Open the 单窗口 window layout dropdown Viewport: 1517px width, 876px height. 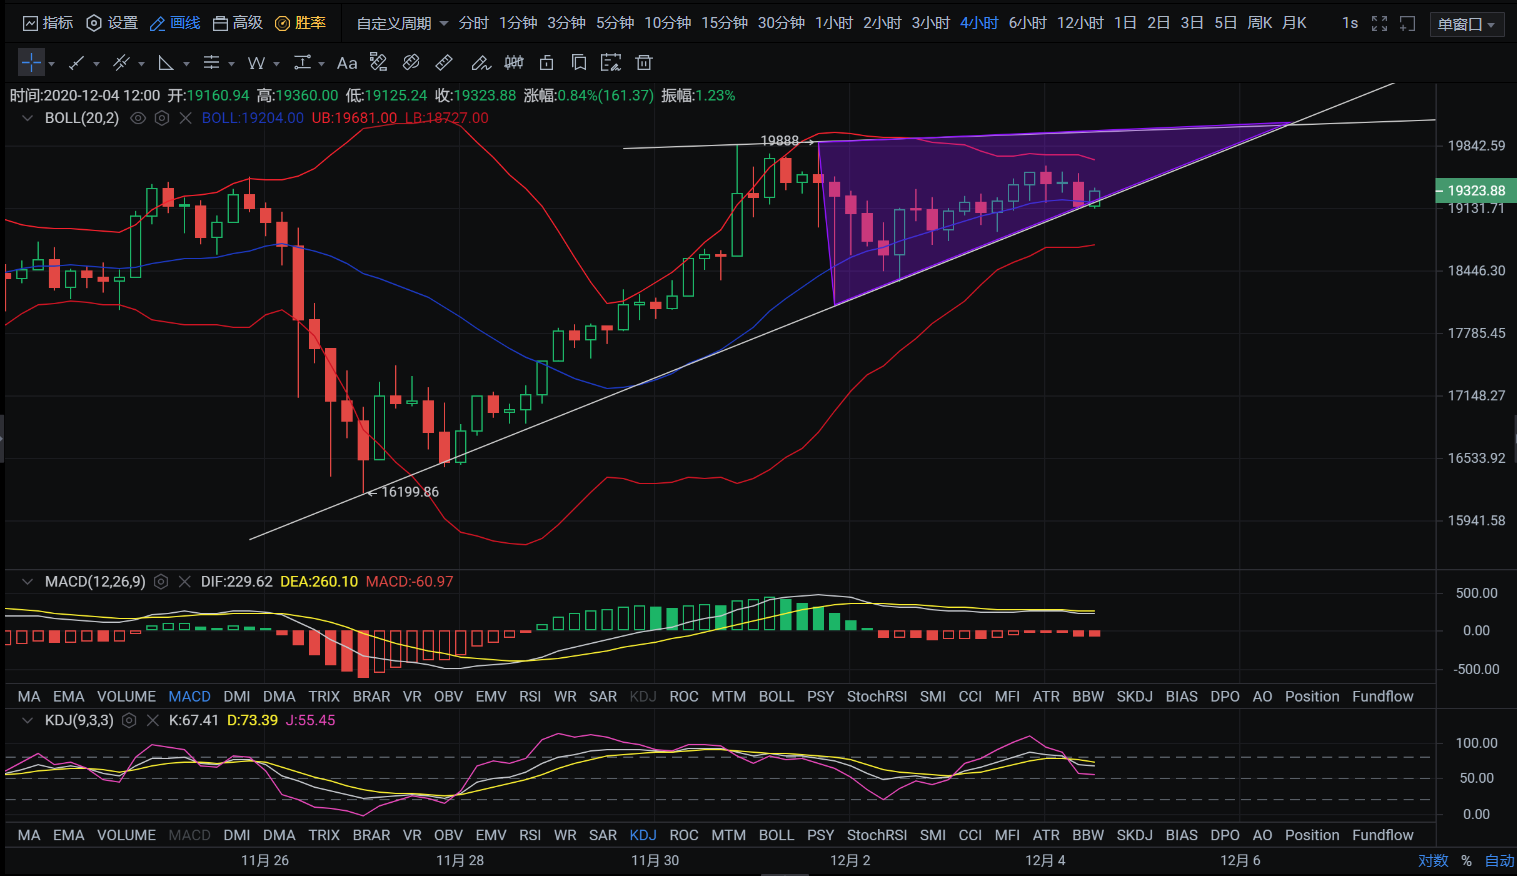(x=1467, y=24)
